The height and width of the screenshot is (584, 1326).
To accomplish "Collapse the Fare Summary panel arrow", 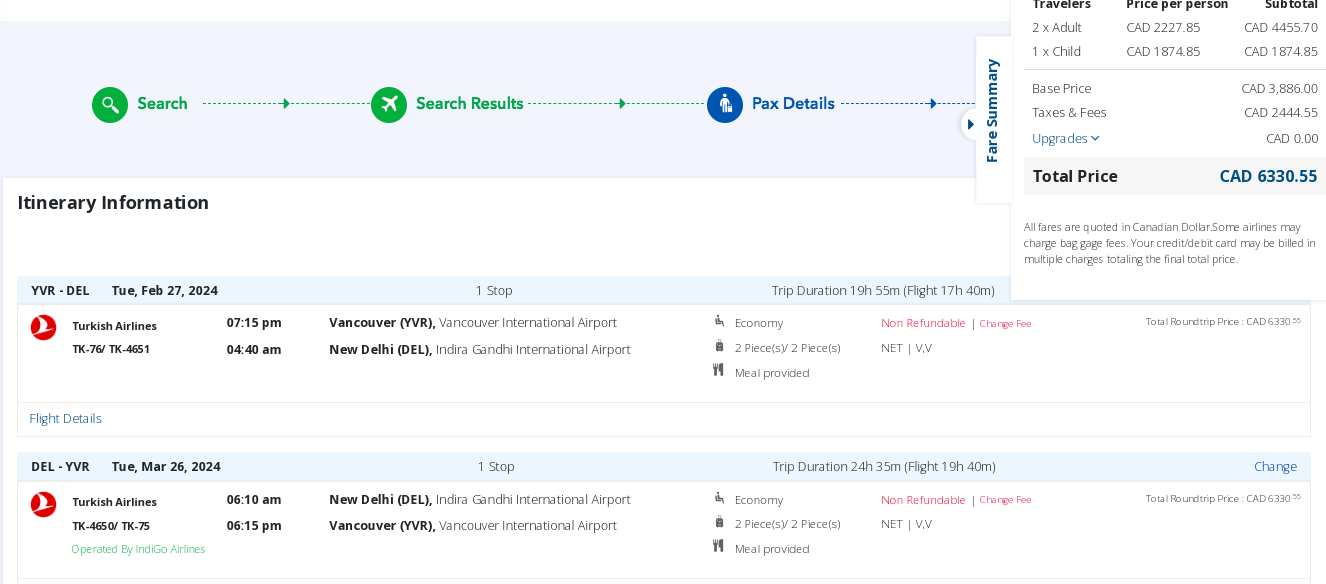I will [x=970, y=124].
